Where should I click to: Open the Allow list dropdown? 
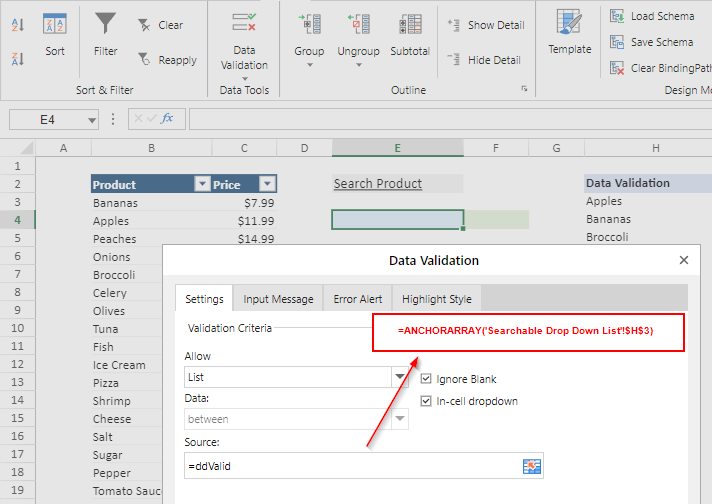pyautogui.click(x=400, y=377)
